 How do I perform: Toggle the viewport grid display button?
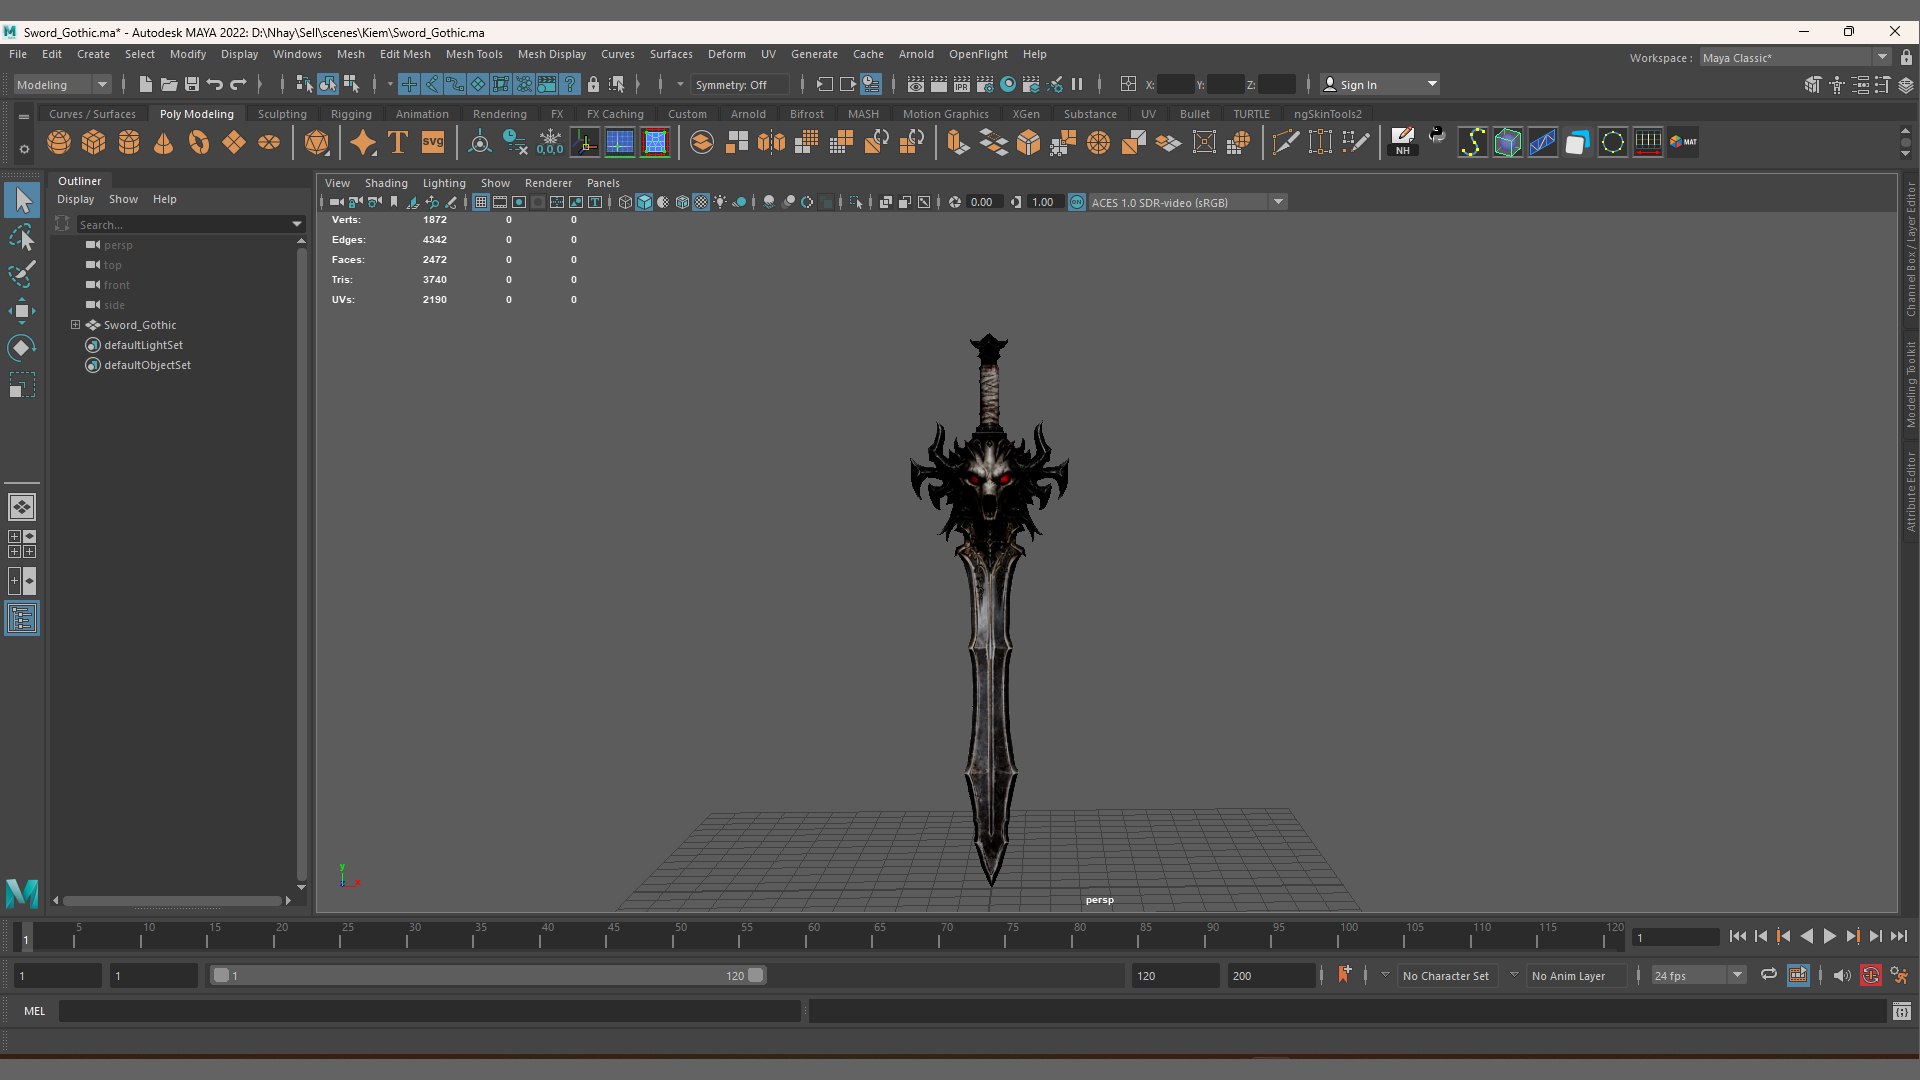tap(481, 202)
